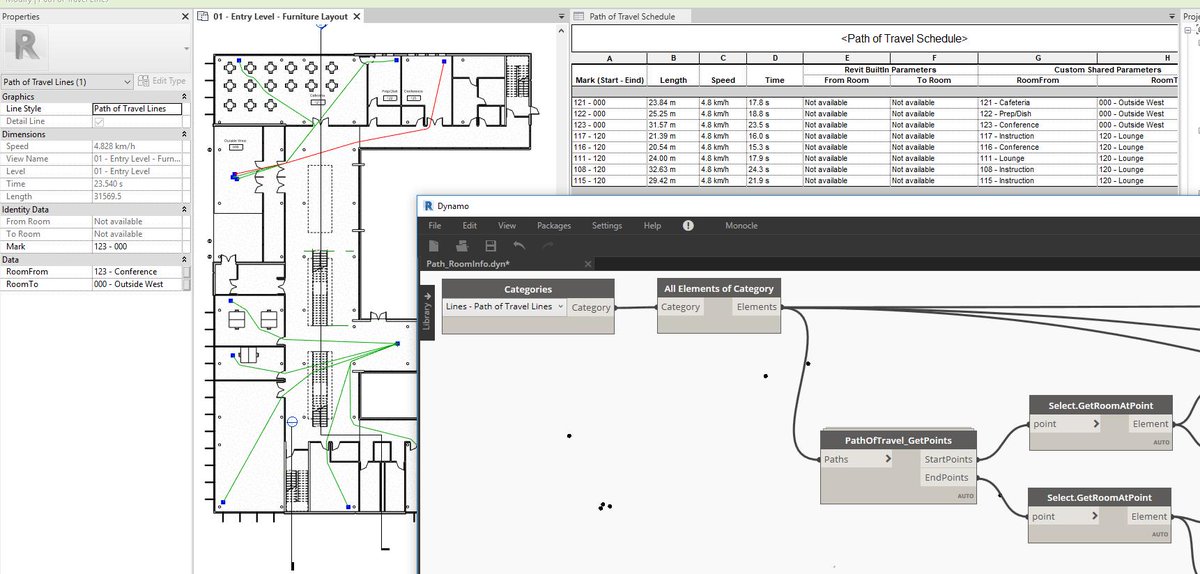Open the Packages menu in Dynamo
The height and width of the screenshot is (574, 1200).
tap(554, 226)
